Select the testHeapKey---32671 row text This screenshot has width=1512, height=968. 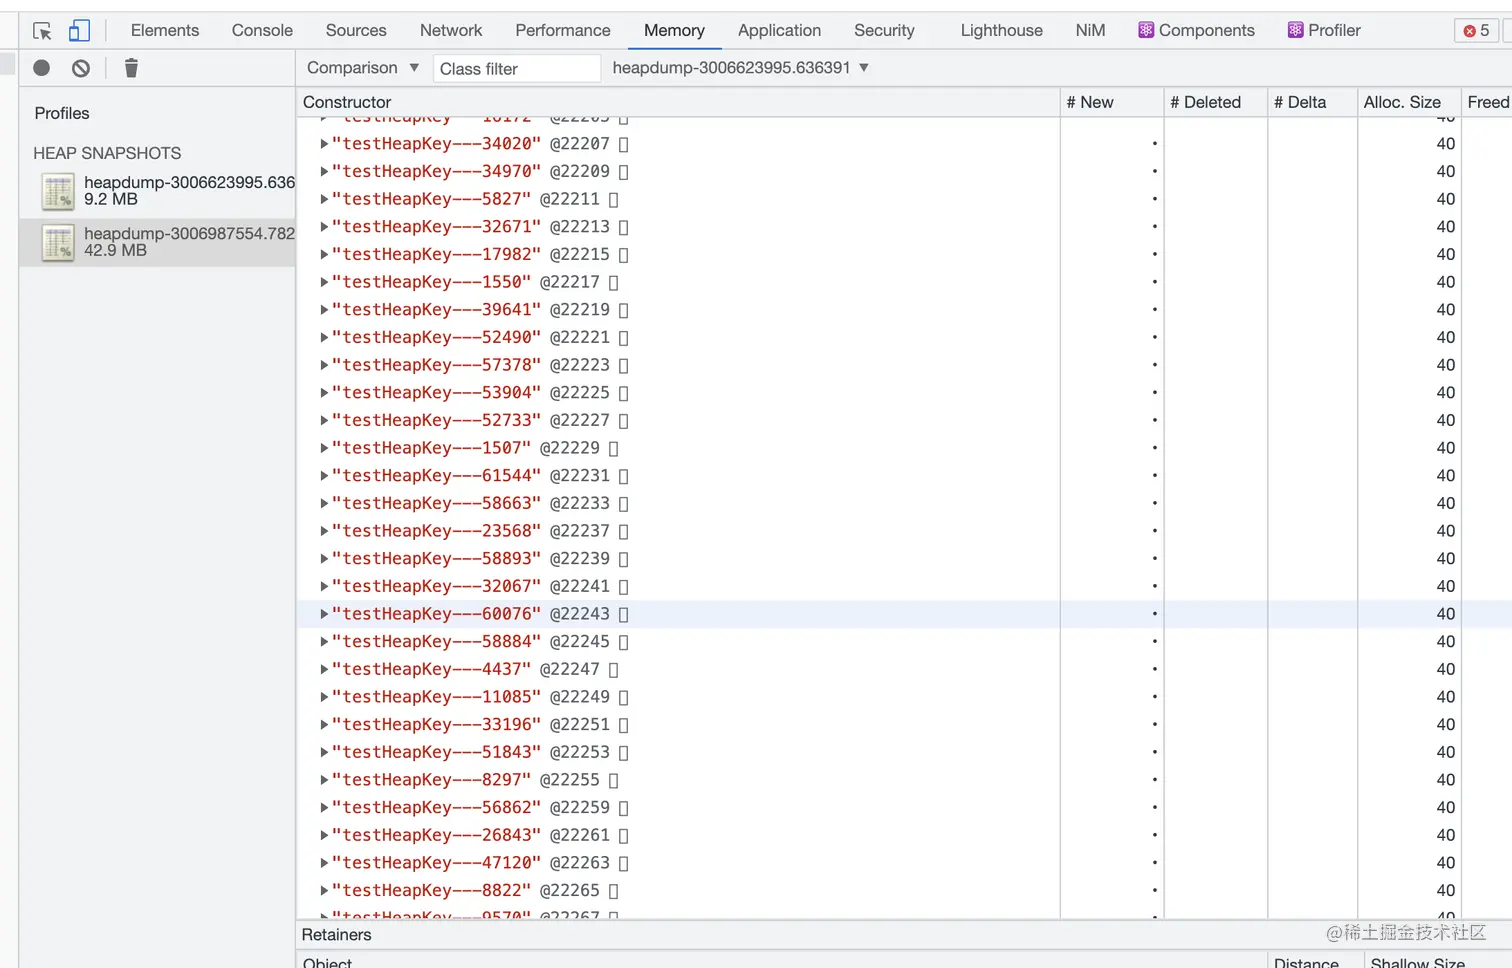[436, 227]
